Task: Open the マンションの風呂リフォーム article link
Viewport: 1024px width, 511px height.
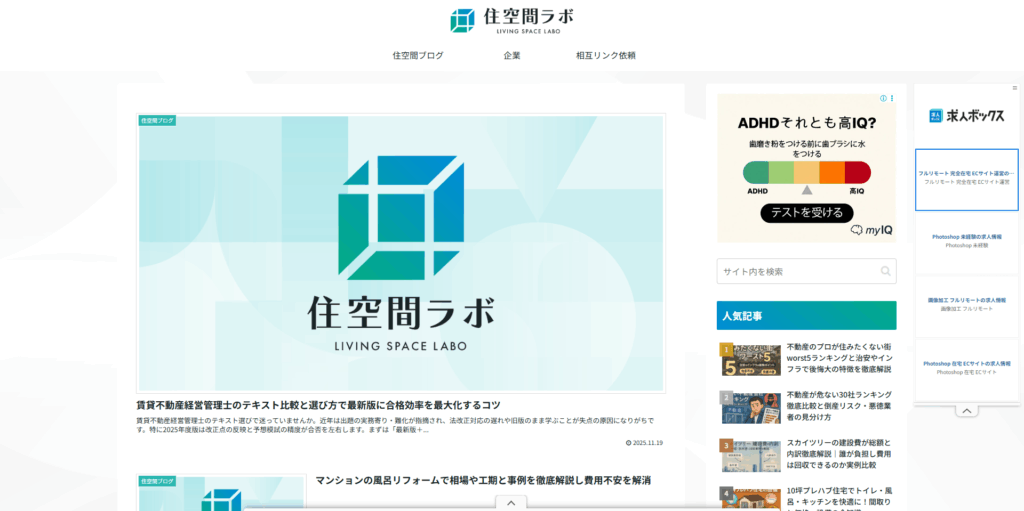Action: coord(483,481)
